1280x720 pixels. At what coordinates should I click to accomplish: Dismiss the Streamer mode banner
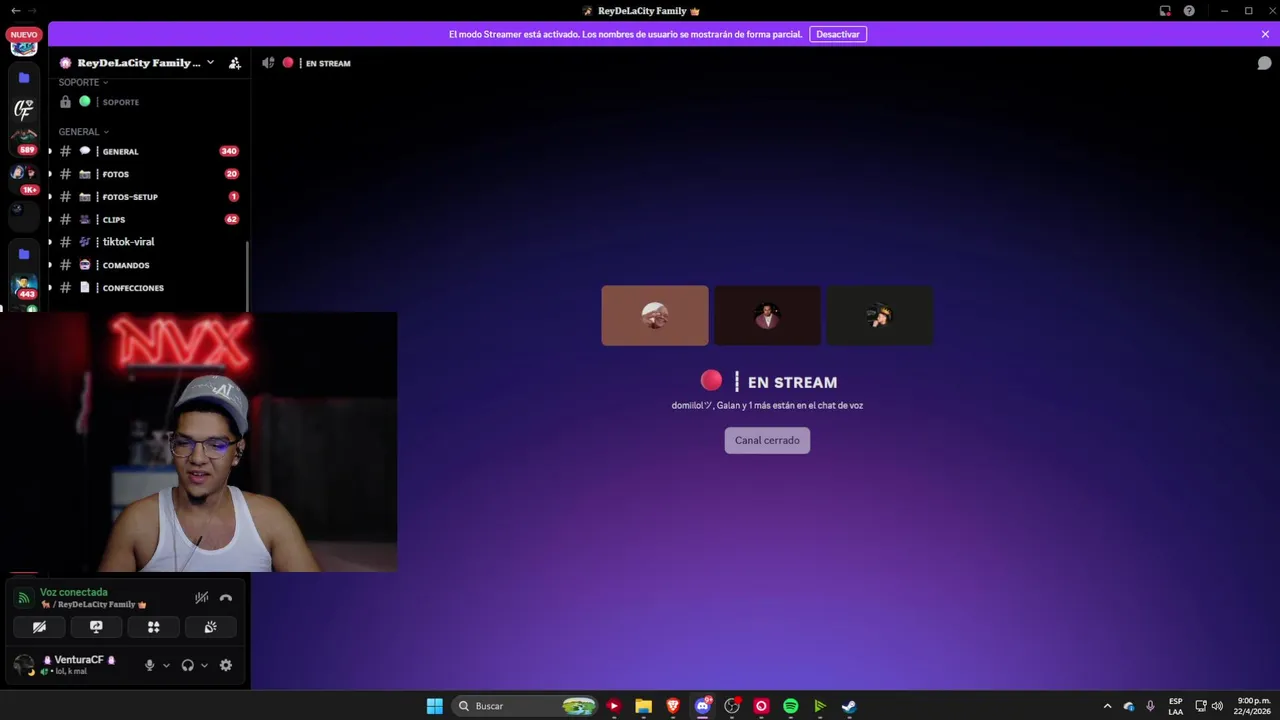[1265, 34]
